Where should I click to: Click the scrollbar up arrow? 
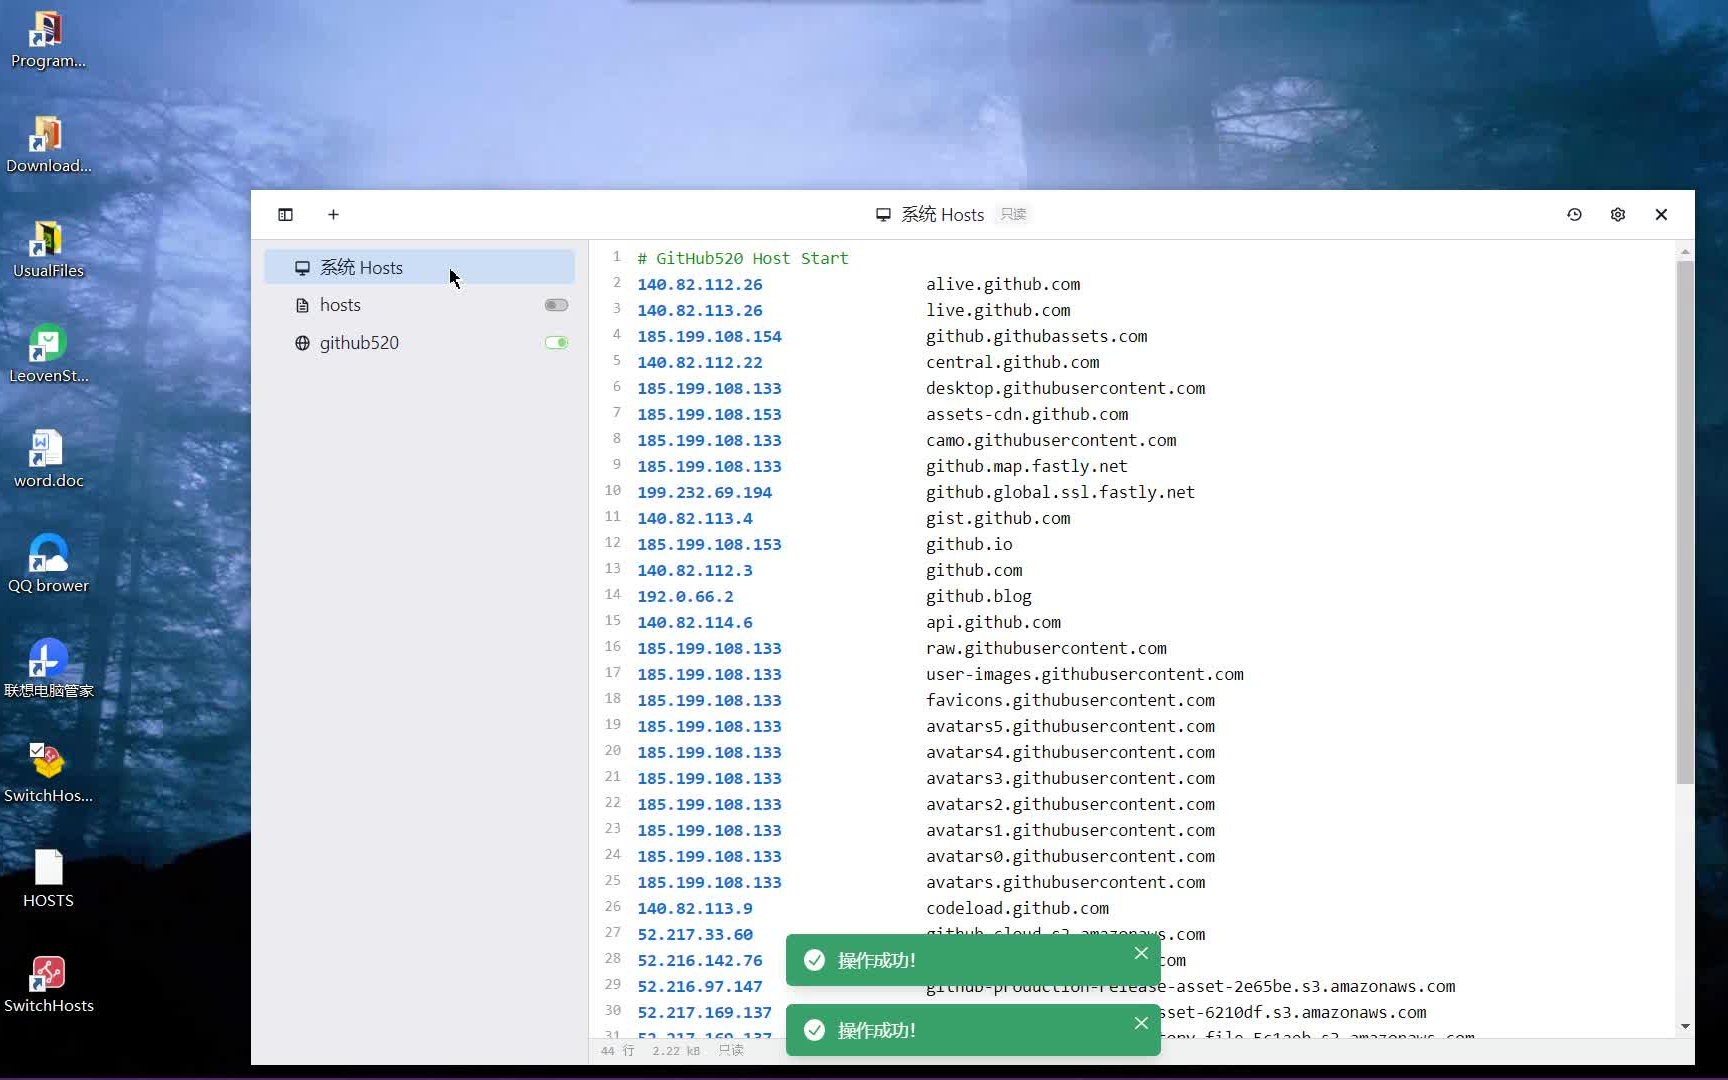[1685, 251]
